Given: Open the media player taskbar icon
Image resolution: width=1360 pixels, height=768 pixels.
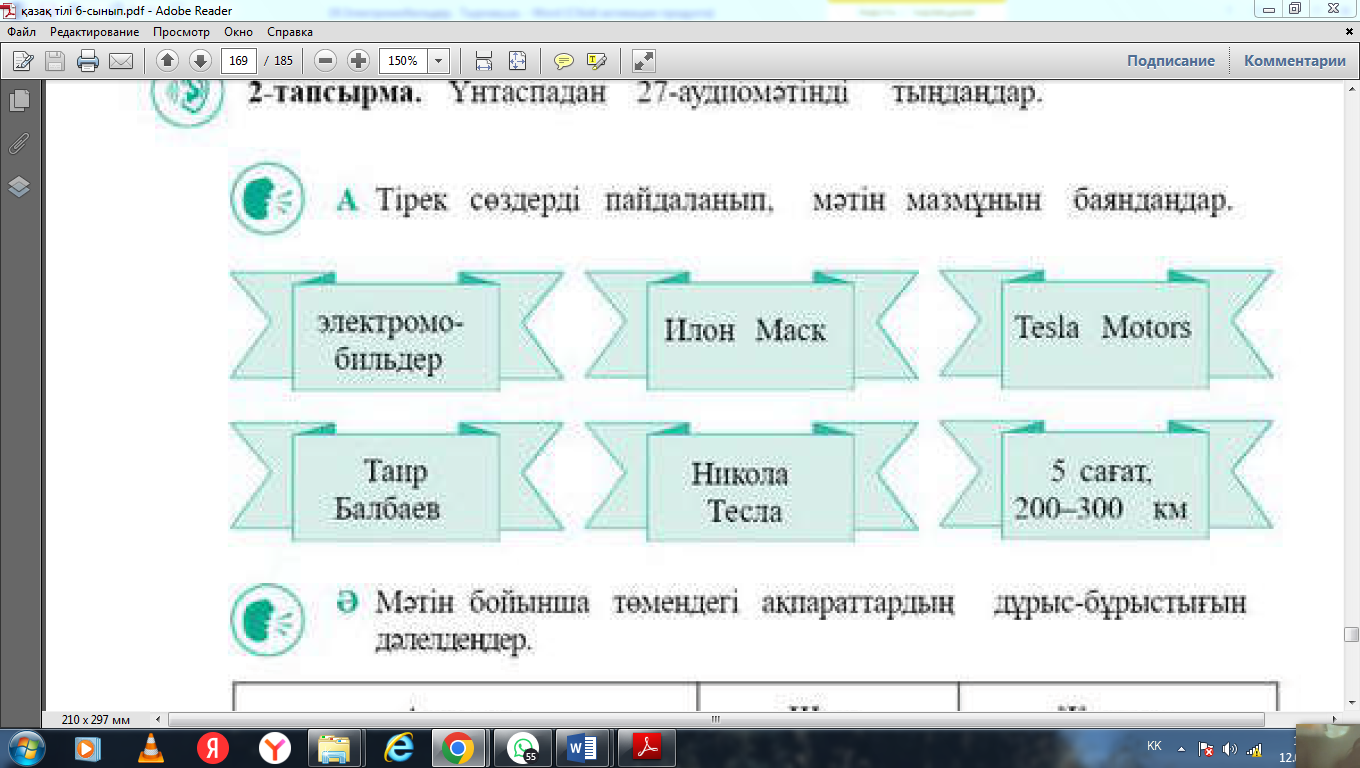Looking at the screenshot, I should coord(88,747).
